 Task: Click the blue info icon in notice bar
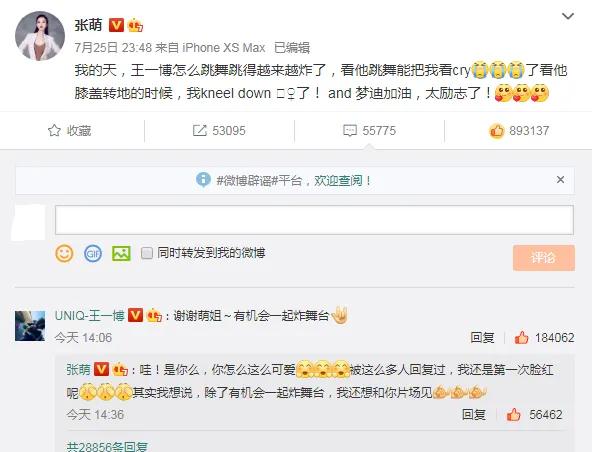203,180
